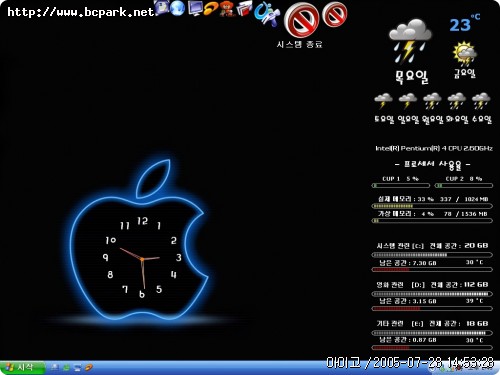Click the 토요일 forecast label
This screenshot has height=375, width=500.
pos(384,119)
